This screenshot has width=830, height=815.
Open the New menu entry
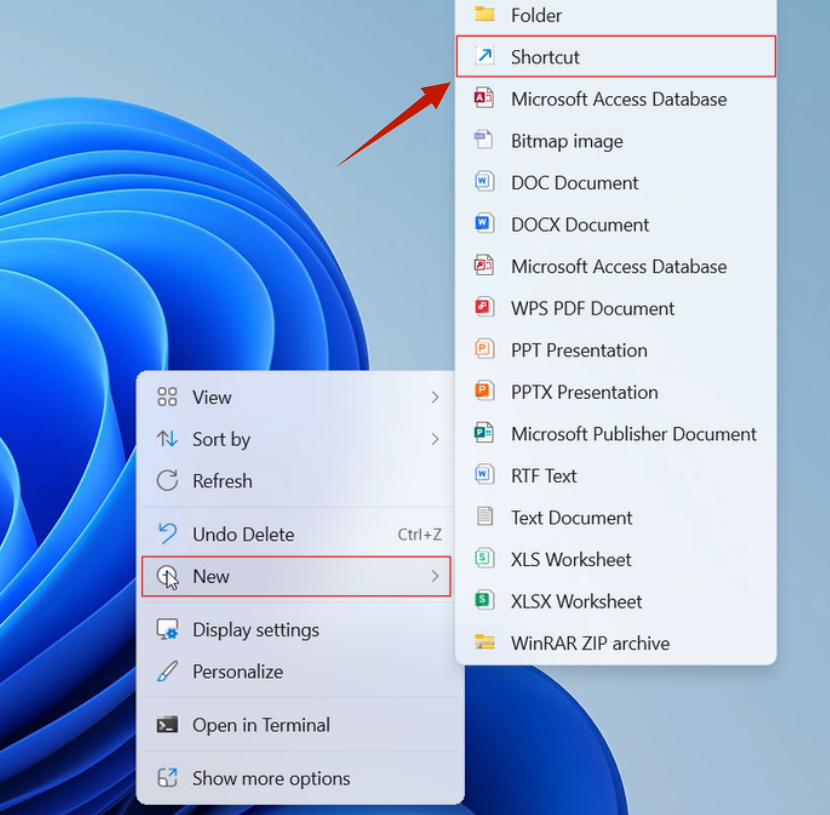pyautogui.click(x=296, y=576)
